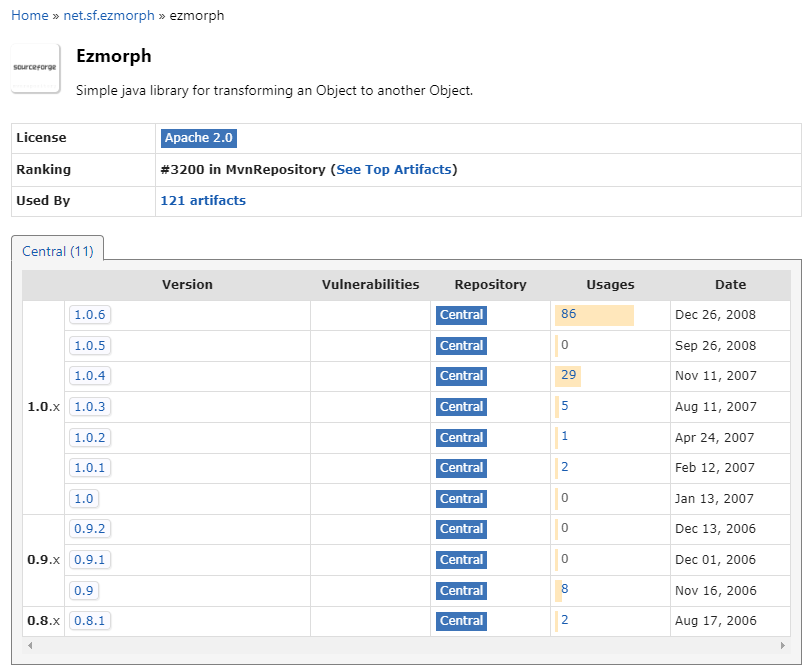Click the date Nov 11, 2007
Image resolution: width=807 pixels, height=669 pixels.
point(716,376)
